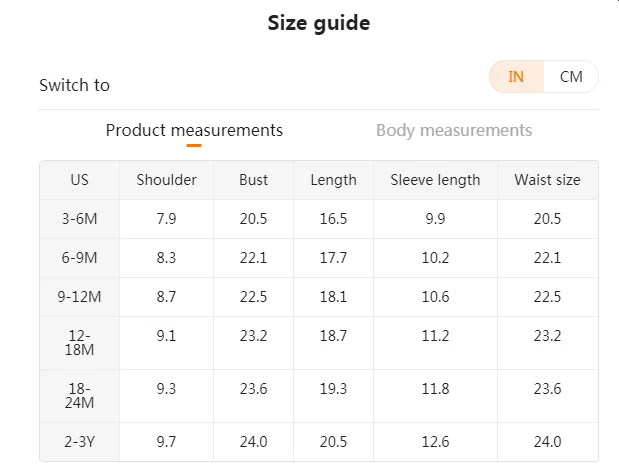Open the Product measurements tab
Image resolution: width=619 pixels, height=475 pixels.
pos(194,130)
